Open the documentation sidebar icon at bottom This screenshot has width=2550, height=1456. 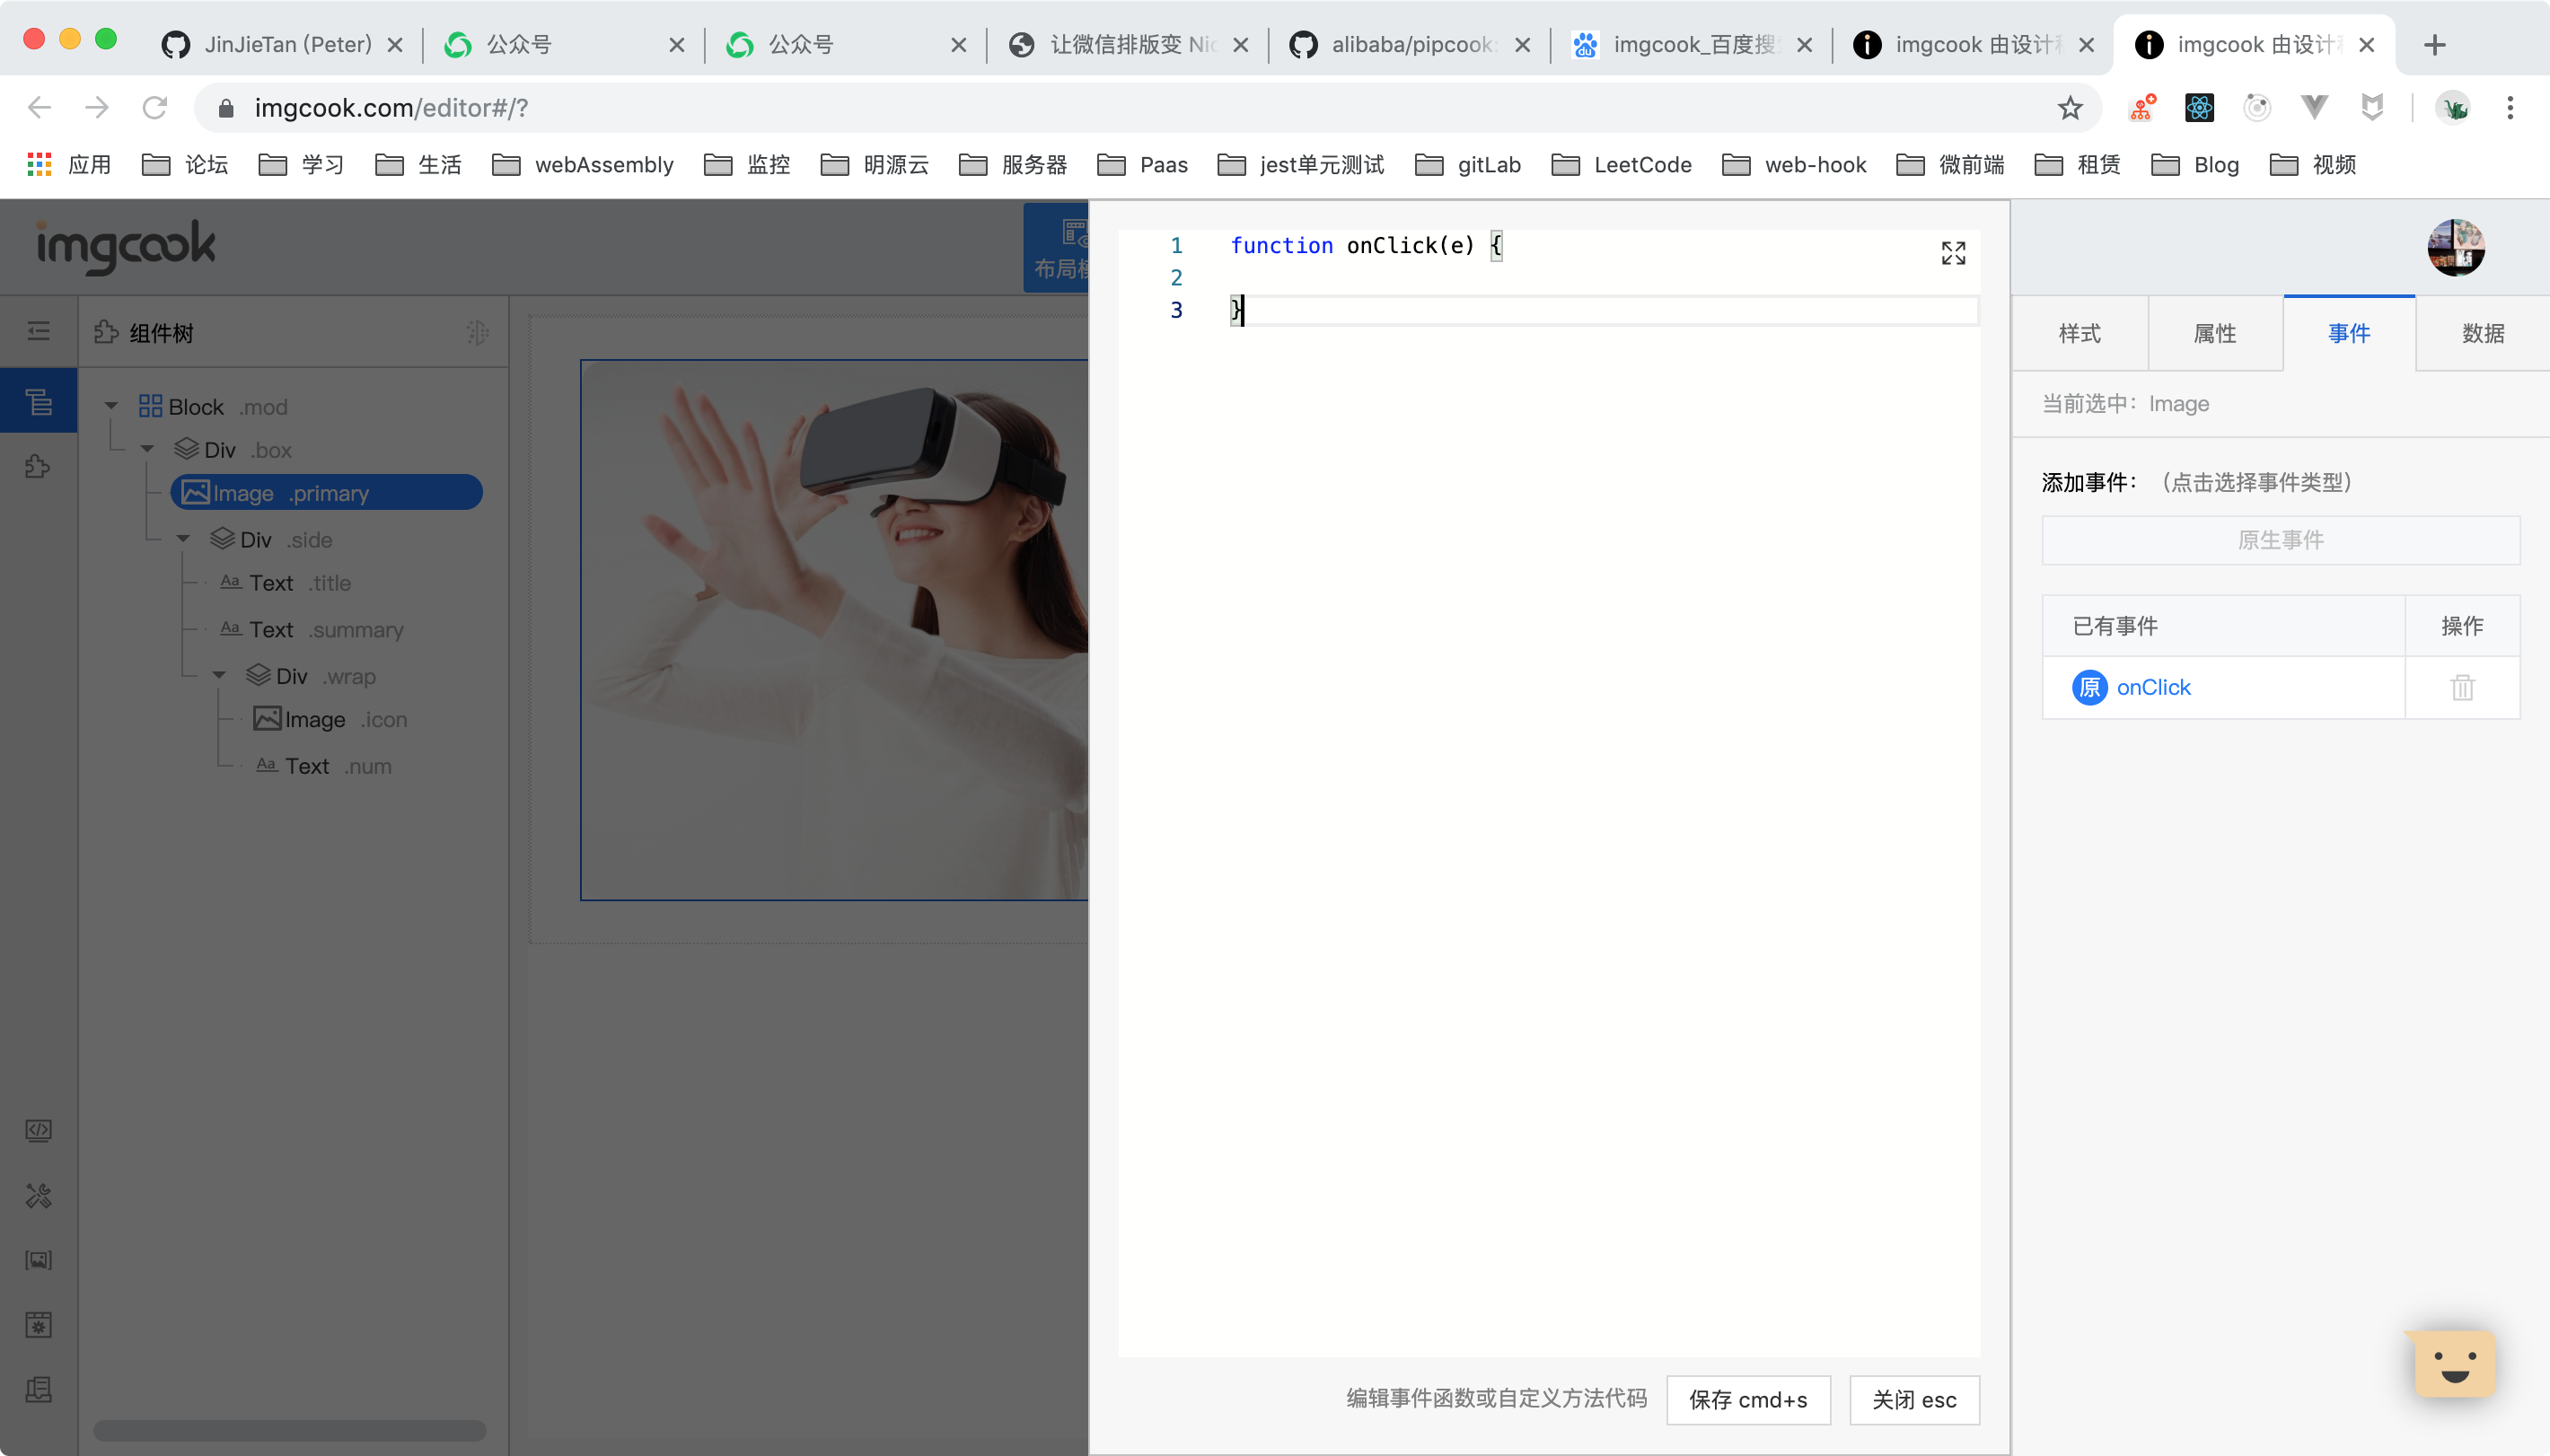click(x=38, y=1390)
